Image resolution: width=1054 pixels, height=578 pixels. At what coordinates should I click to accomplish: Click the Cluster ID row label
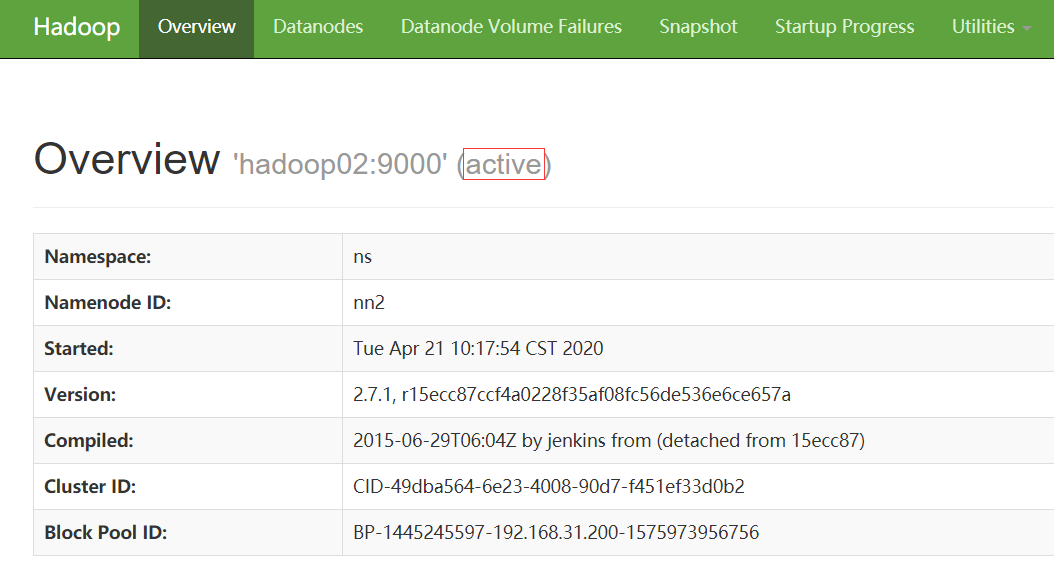pyautogui.click(x=89, y=487)
